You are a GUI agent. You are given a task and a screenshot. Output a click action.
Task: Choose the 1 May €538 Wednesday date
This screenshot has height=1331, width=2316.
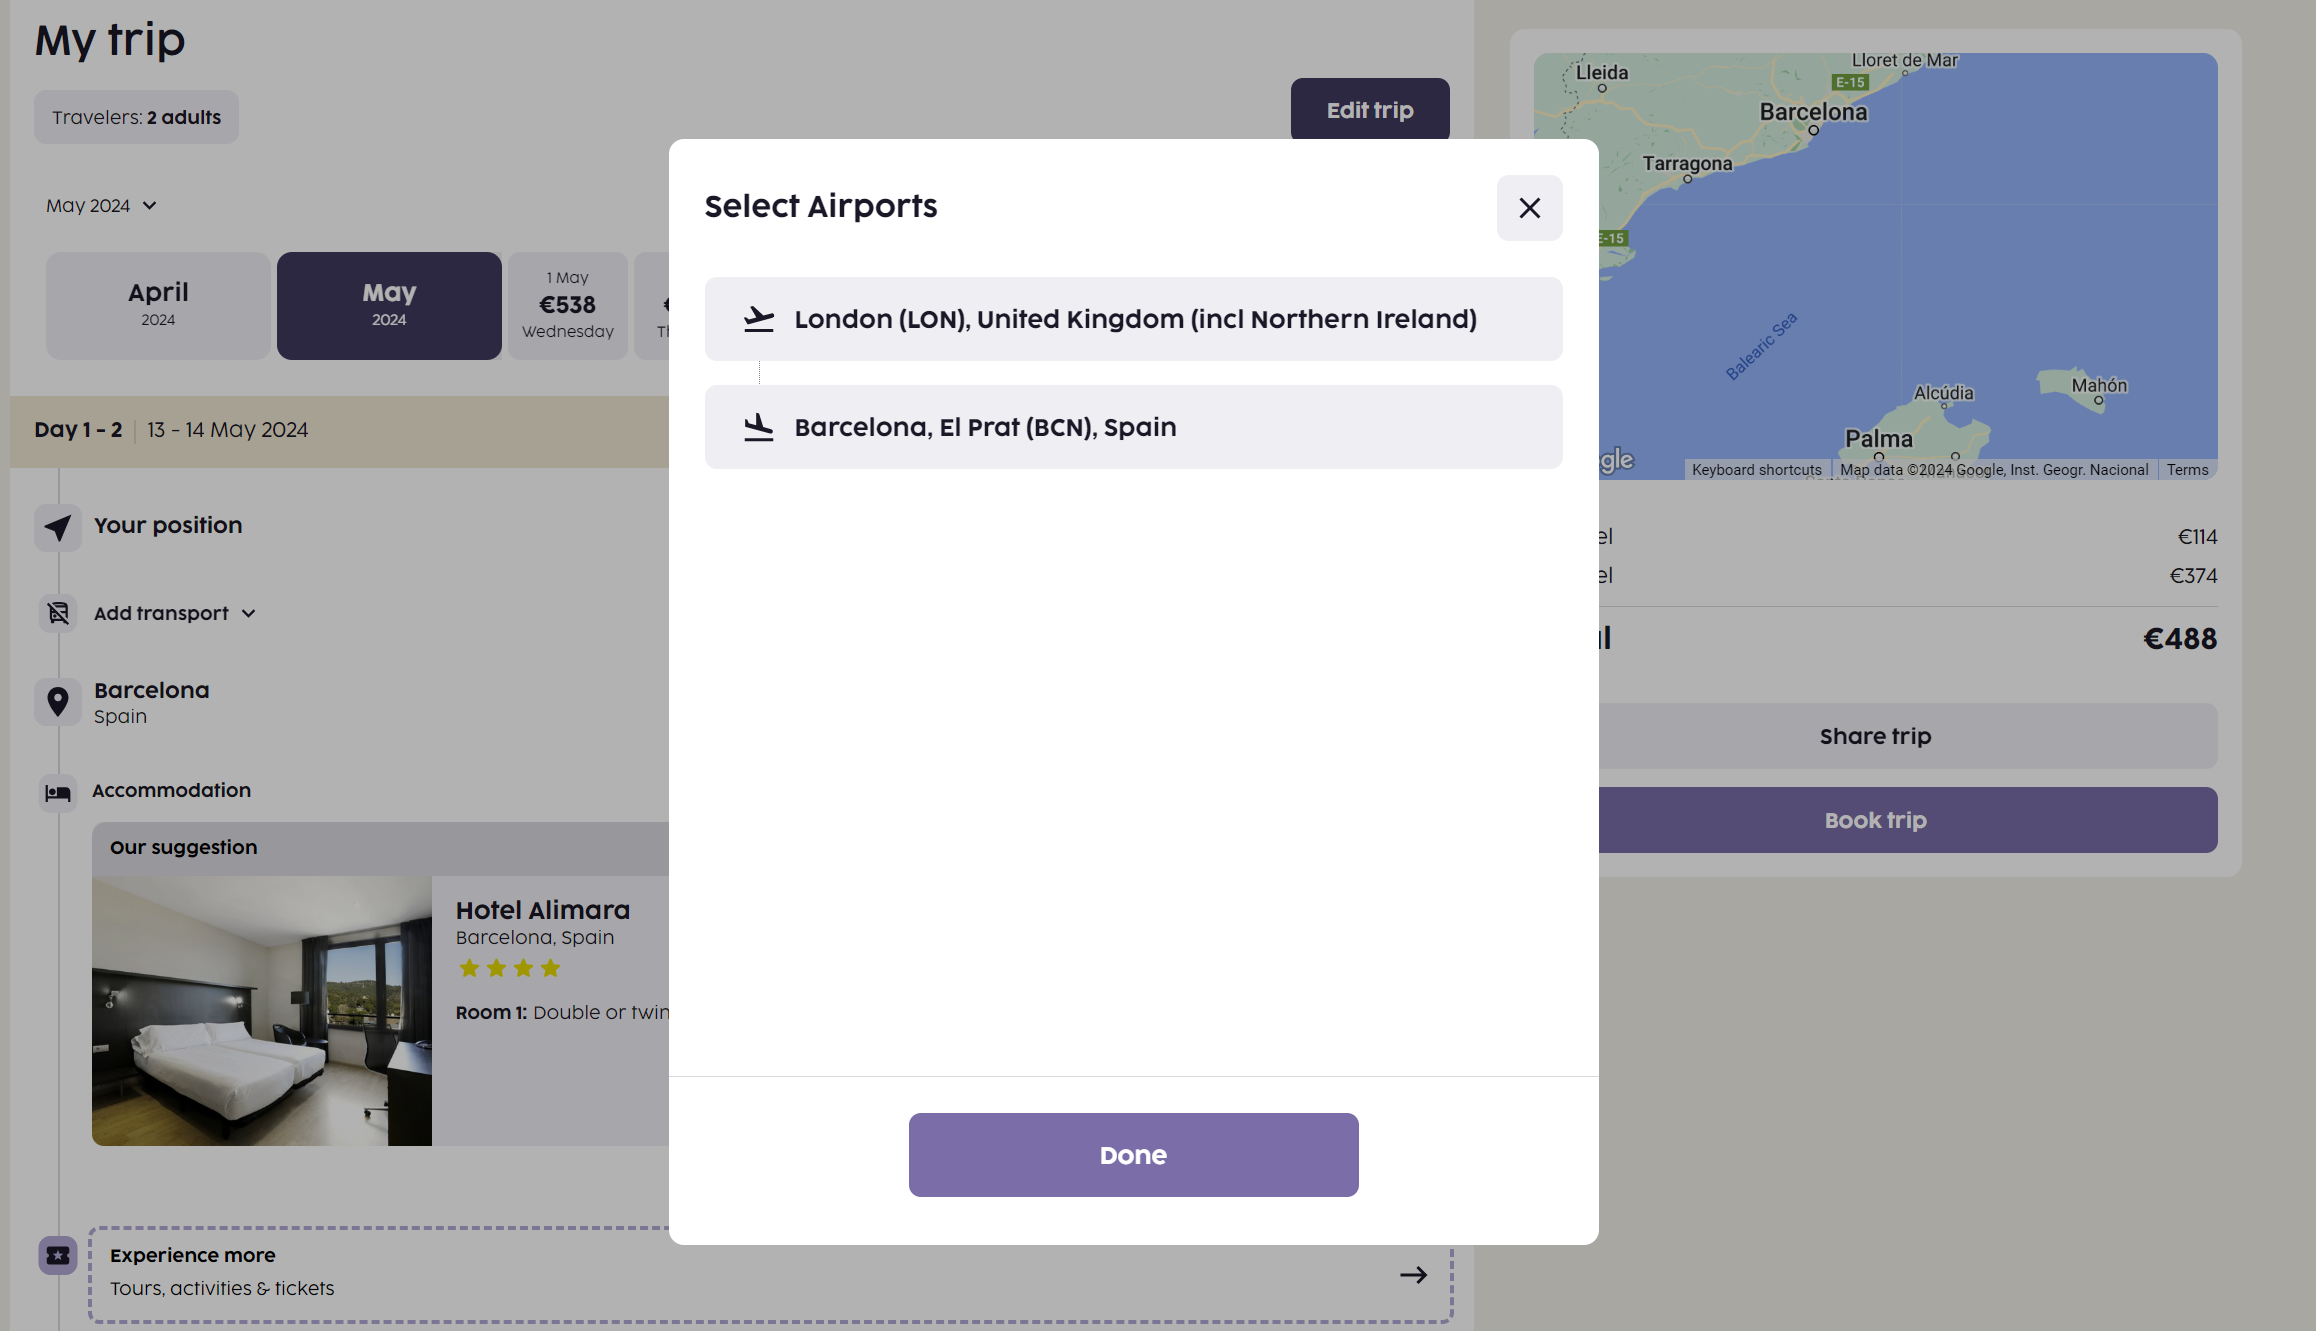[x=567, y=305]
